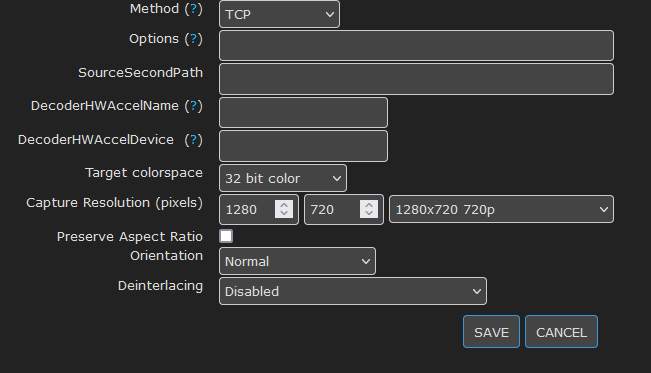Open help link for DecoderHWAccelName
This screenshot has height=373, width=651.
click(x=193, y=106)
